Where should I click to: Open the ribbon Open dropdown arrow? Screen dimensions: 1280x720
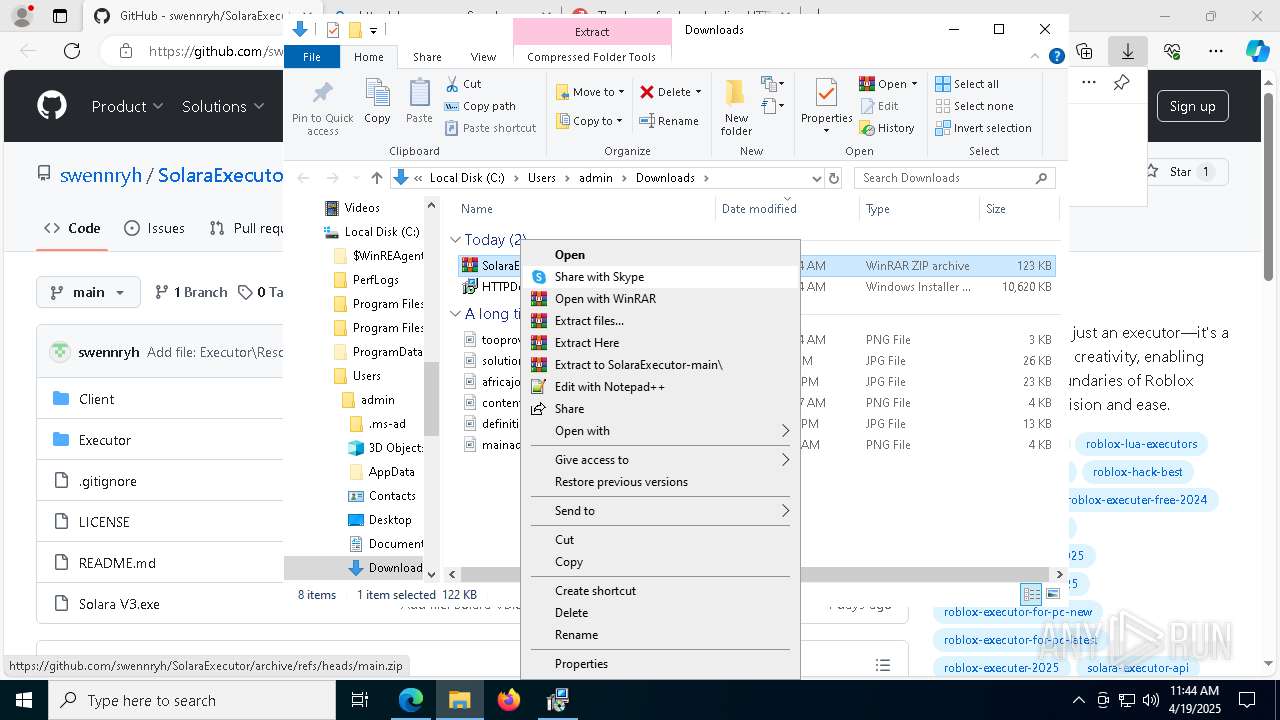tap(914, 84)
